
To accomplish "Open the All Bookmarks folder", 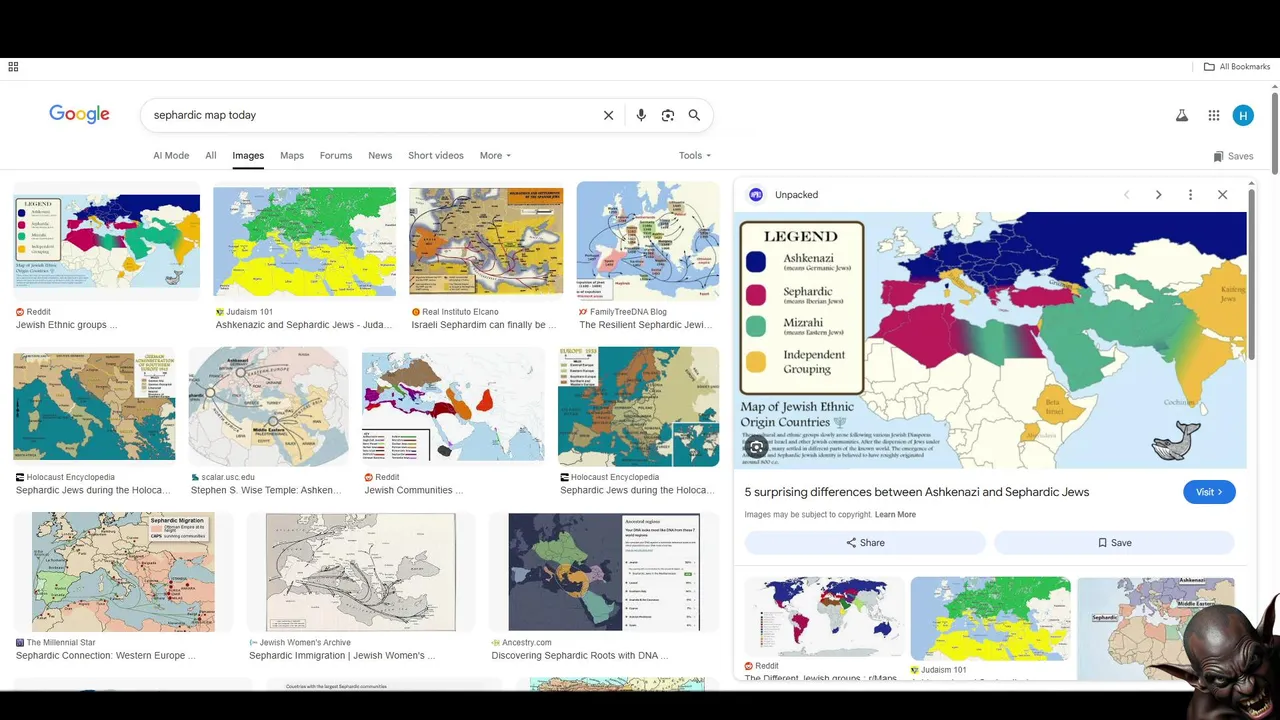I will click(1237, 67).
